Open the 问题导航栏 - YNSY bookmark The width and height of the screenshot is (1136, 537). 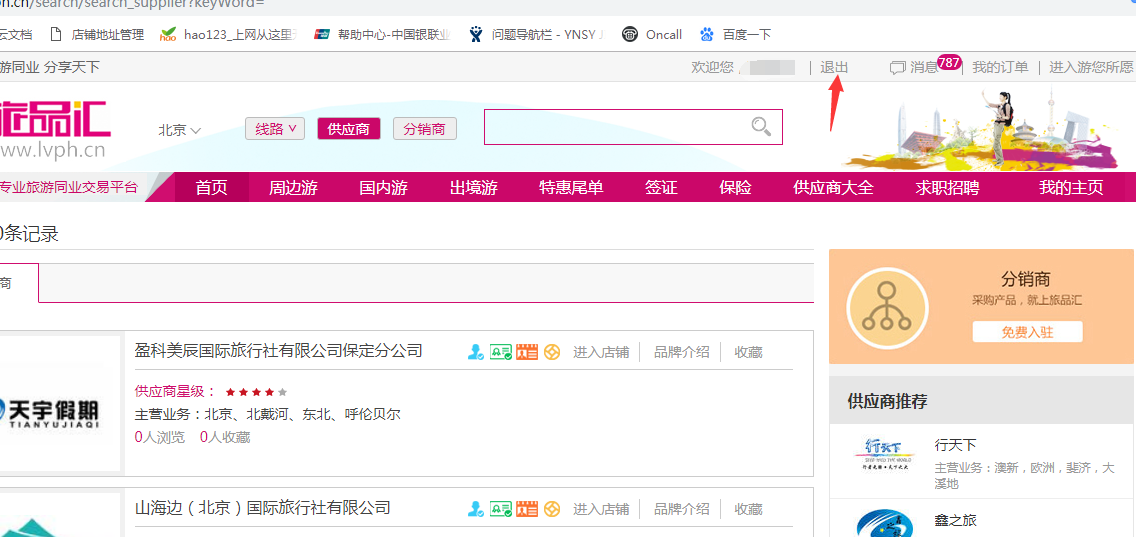coord(536,34)
